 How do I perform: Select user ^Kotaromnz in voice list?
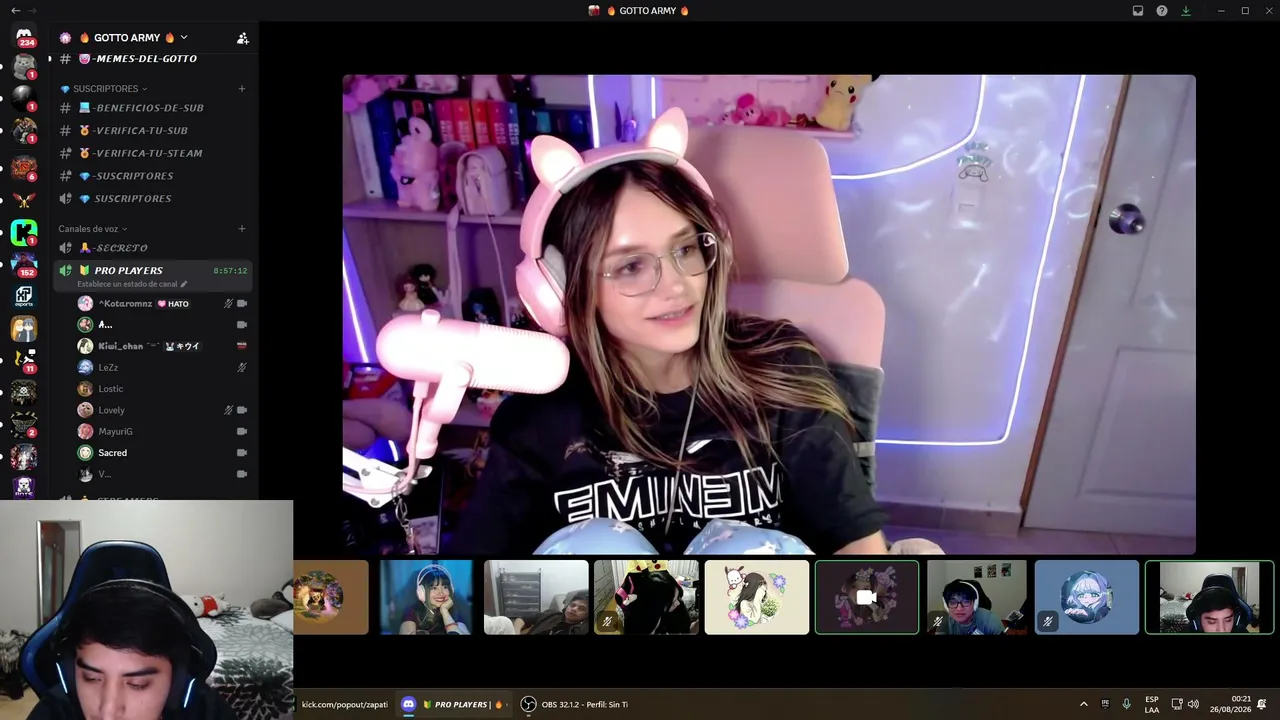tap(162, 303)
